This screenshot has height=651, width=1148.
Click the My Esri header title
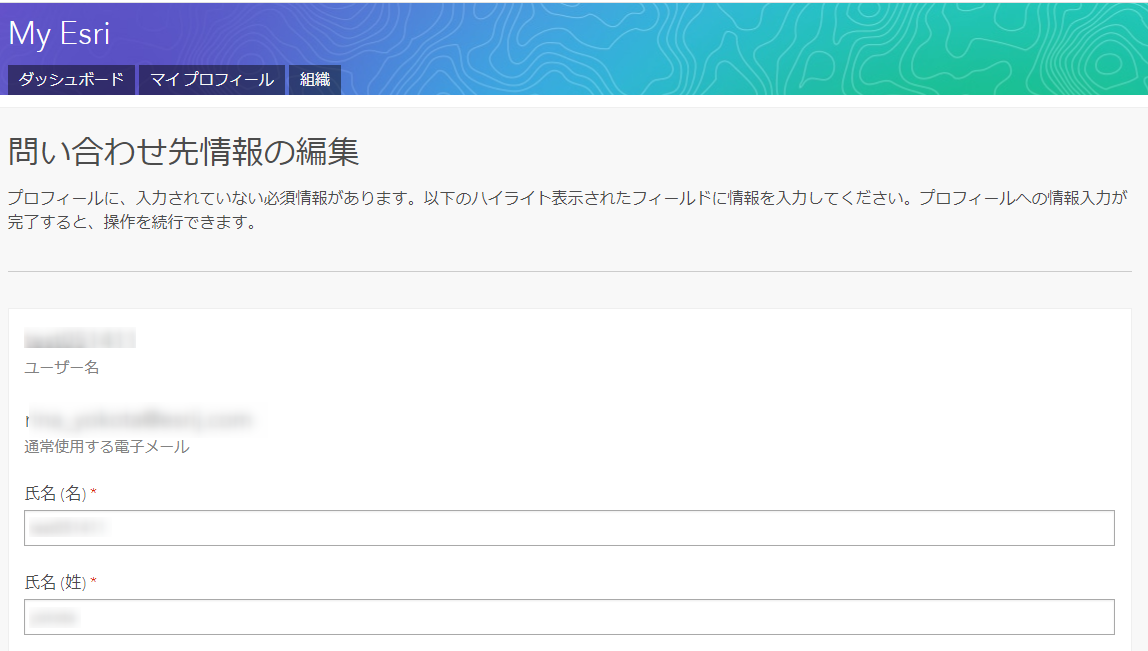(x=59, y=34)
